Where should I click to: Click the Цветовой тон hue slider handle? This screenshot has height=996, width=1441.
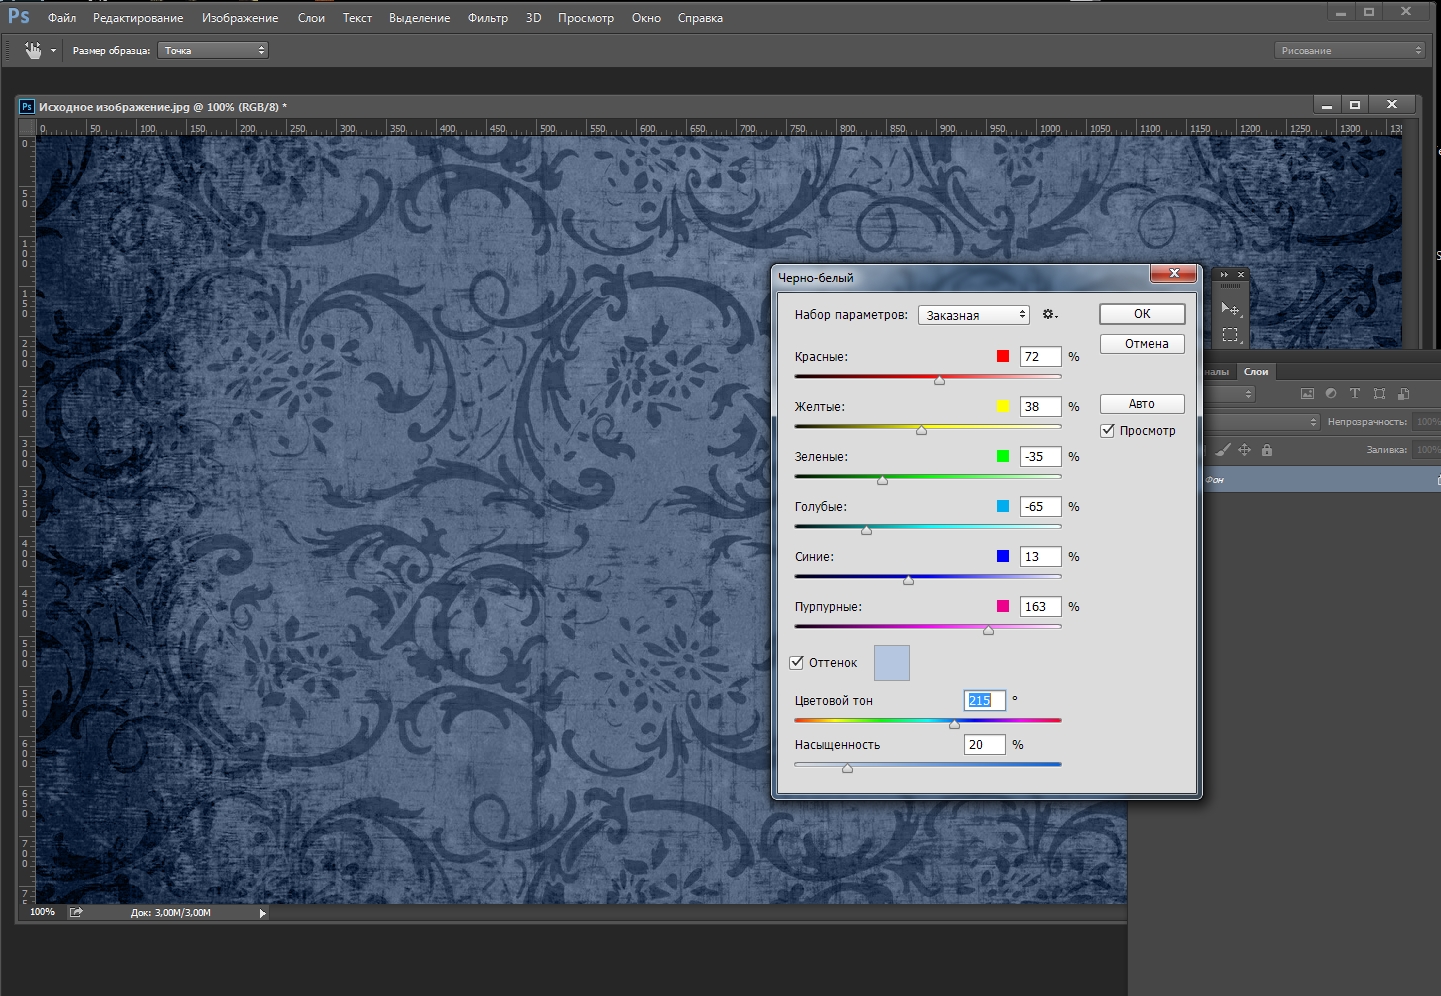tap(954, 724)
